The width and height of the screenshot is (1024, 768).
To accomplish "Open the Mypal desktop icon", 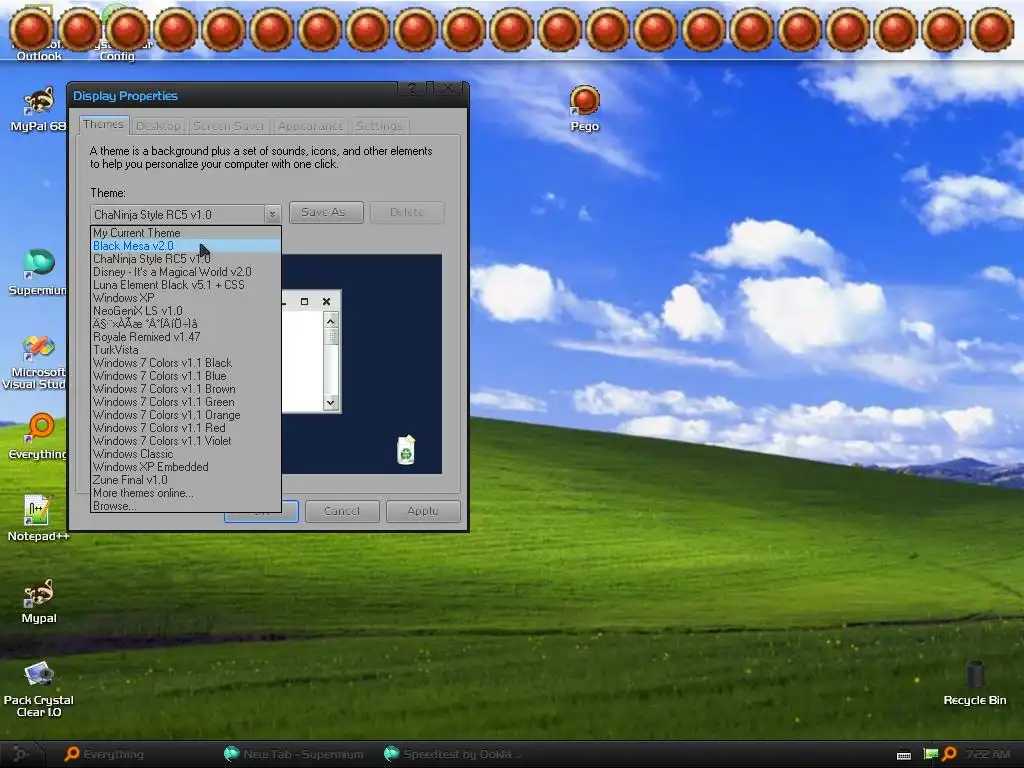I will tap(39, 600).
